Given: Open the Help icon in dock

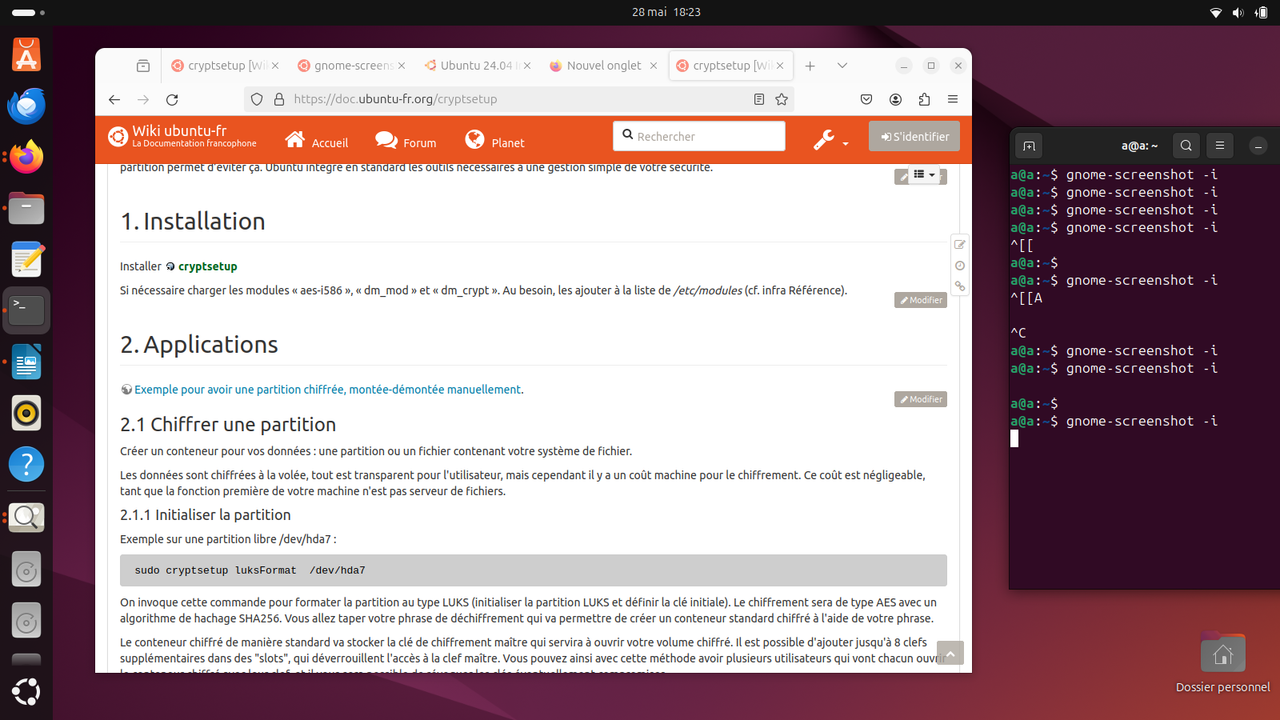Looking at the screenshot, I should [x=26, y=464].
